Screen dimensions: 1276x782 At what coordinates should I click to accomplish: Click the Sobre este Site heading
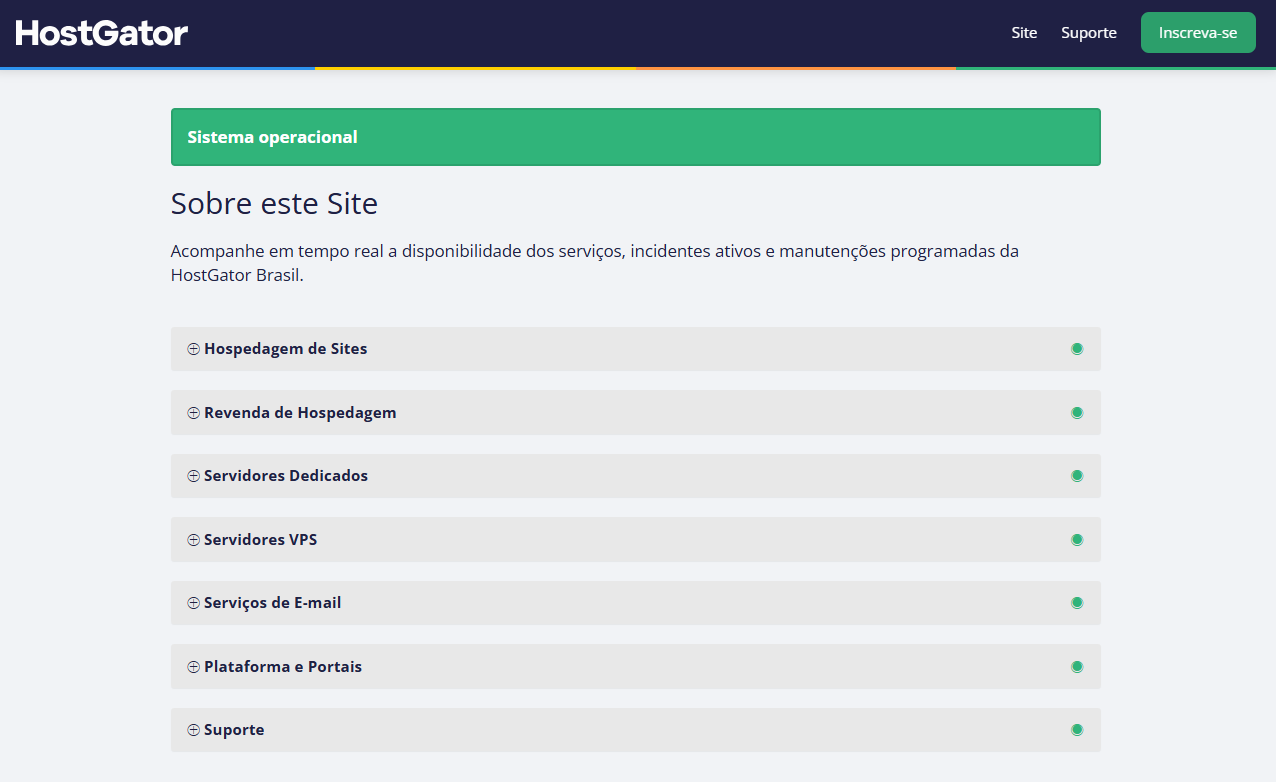coord(274,204)
